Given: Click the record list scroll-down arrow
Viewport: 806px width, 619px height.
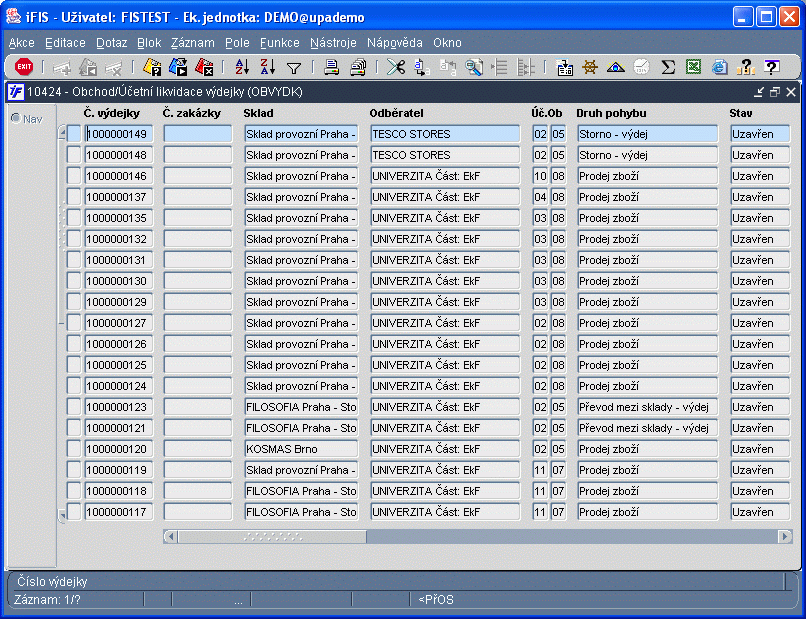Looking at the screenshot, I should pyautogui.click(x=62, y=515).
